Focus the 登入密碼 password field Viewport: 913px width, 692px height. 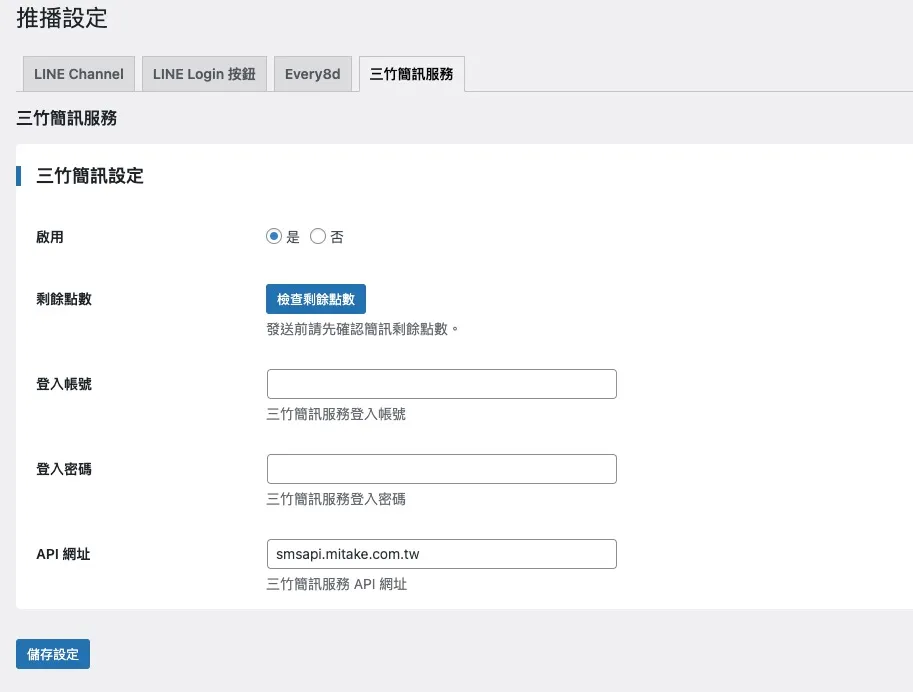coord(441,468)
